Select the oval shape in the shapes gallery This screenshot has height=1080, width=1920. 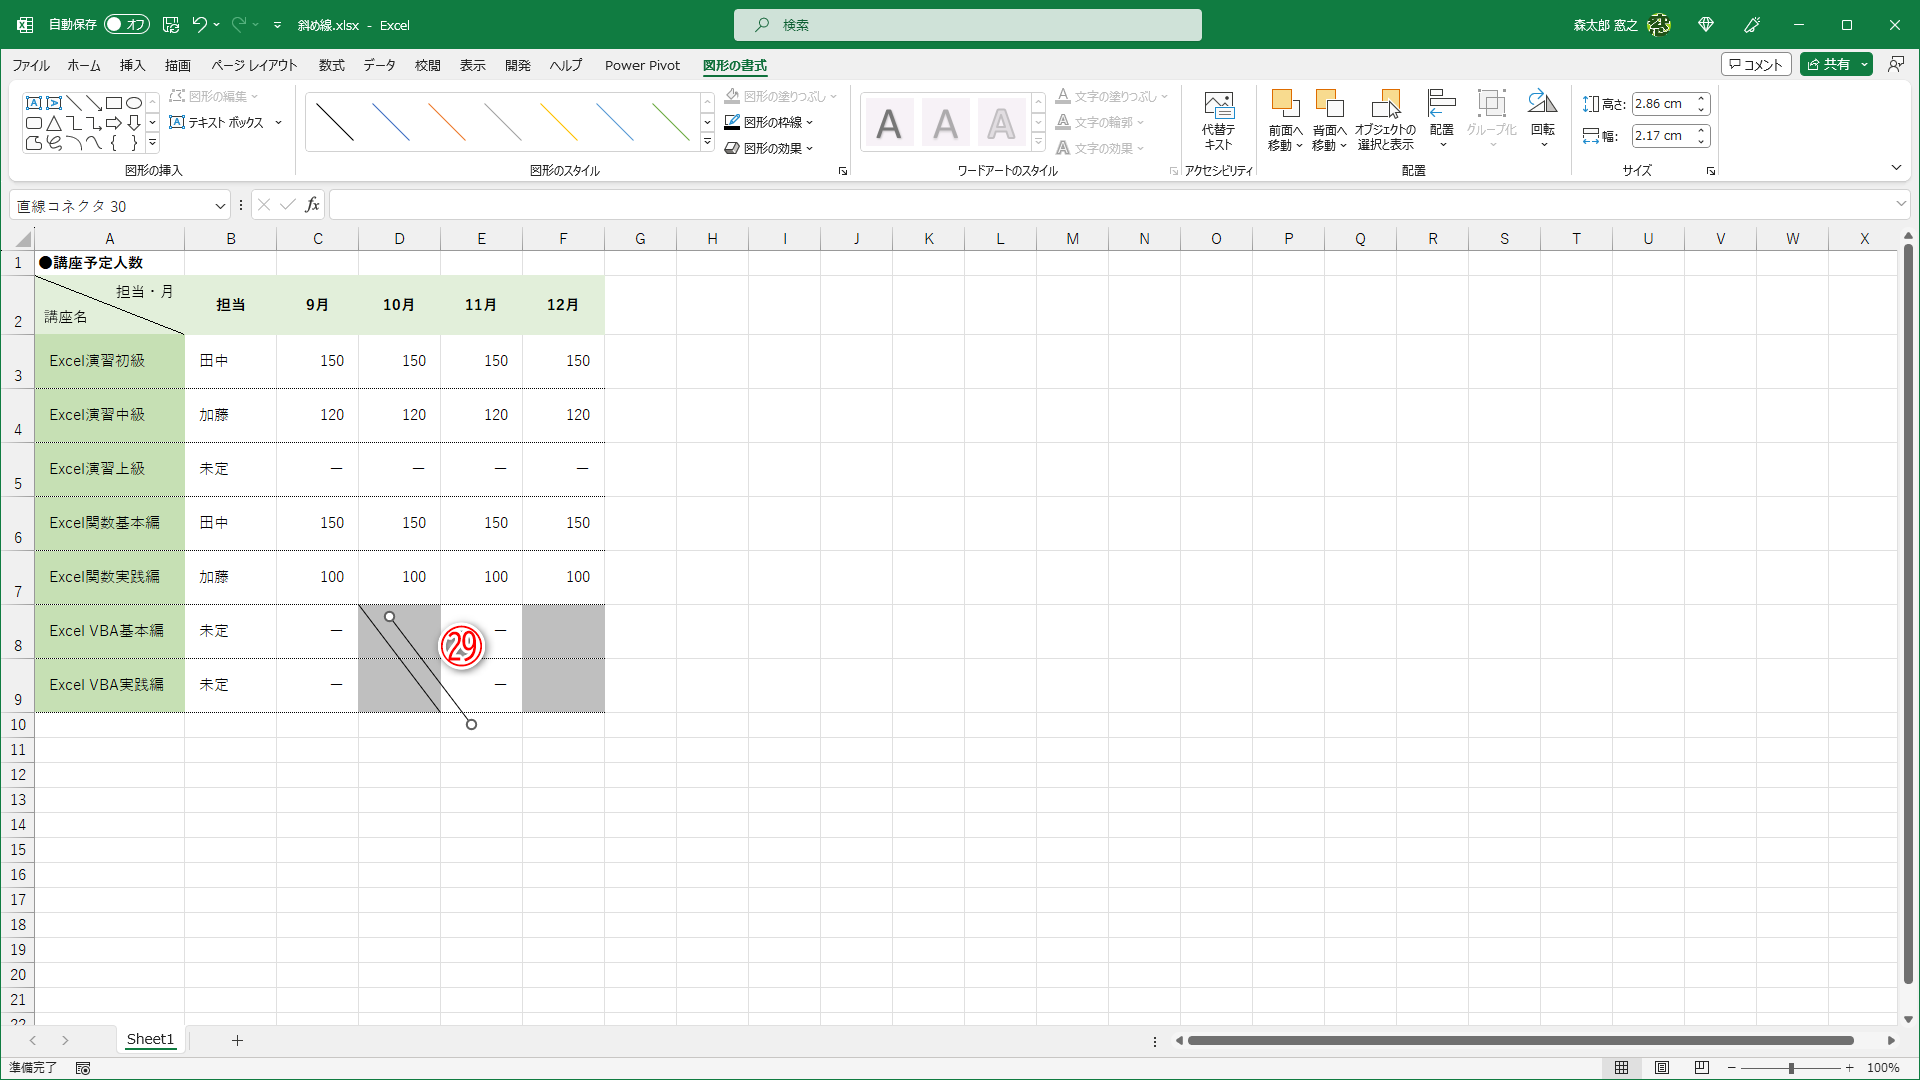133,103
